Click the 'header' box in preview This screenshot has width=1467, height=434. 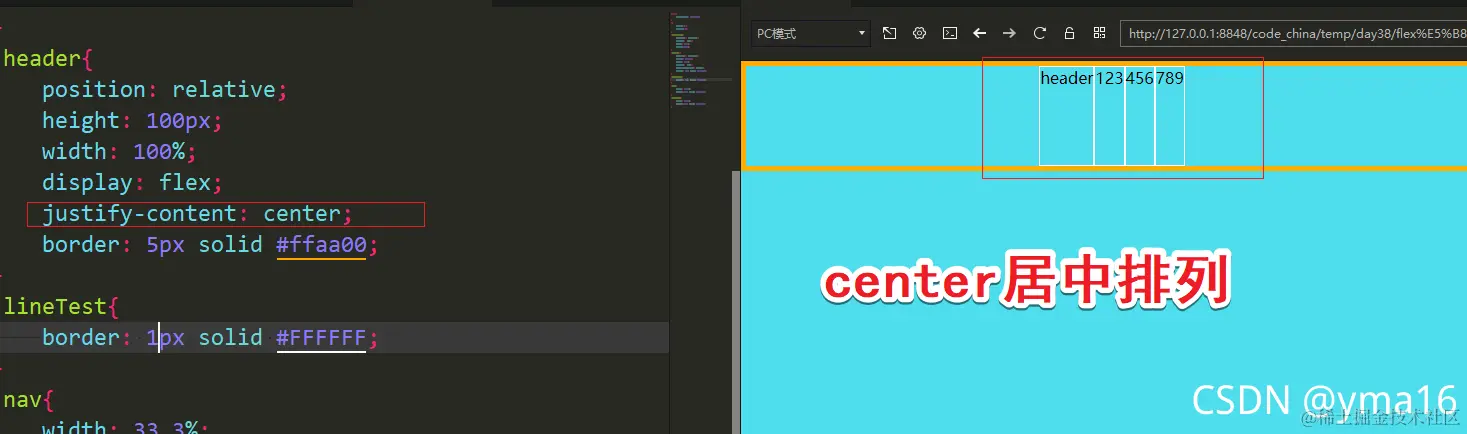click(x=1066, y=115)
